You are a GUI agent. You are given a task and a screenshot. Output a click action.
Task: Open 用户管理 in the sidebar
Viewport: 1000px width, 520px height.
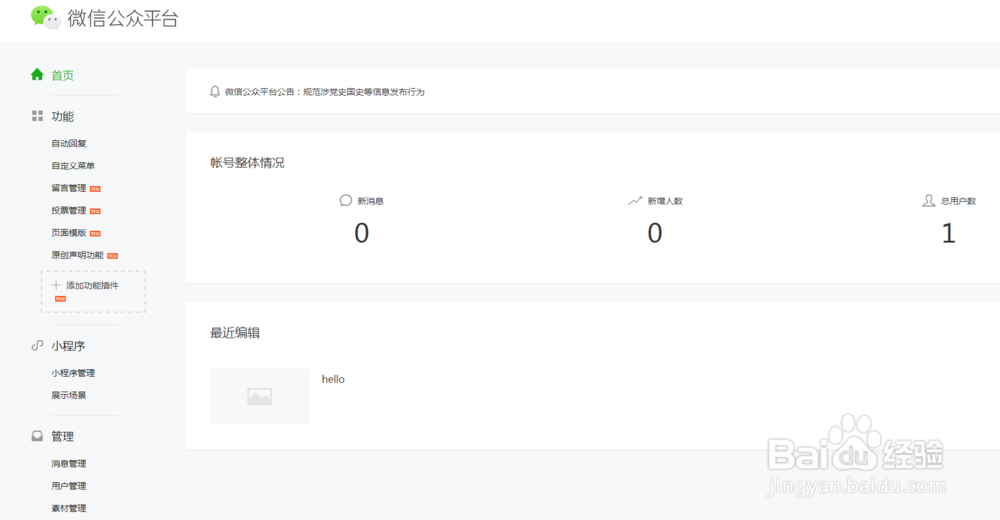(69, 486)
